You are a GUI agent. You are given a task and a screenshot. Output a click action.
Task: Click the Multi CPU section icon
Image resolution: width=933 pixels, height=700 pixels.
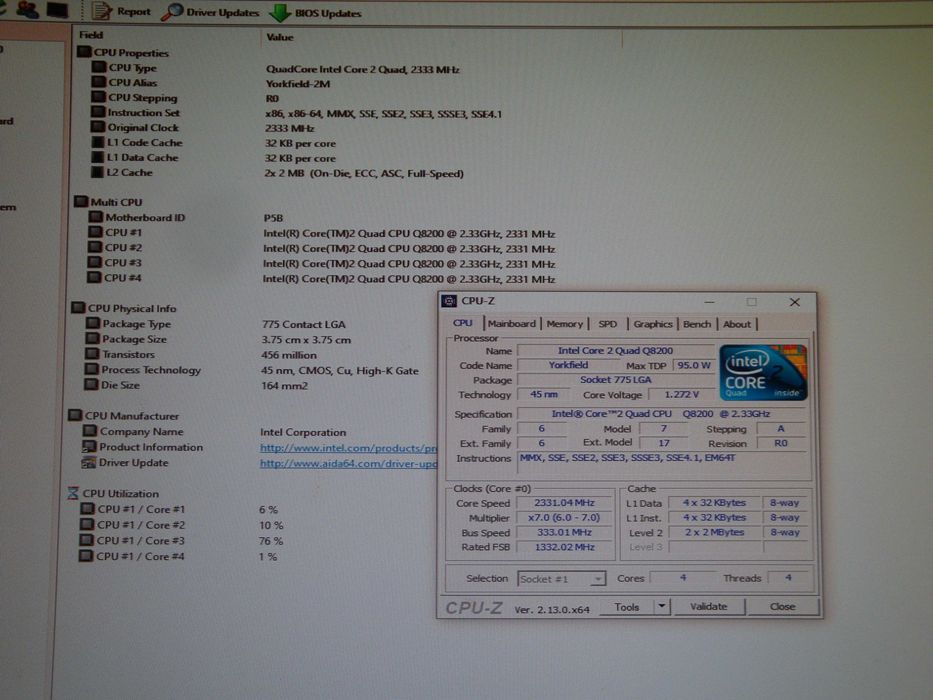point(81,202)
